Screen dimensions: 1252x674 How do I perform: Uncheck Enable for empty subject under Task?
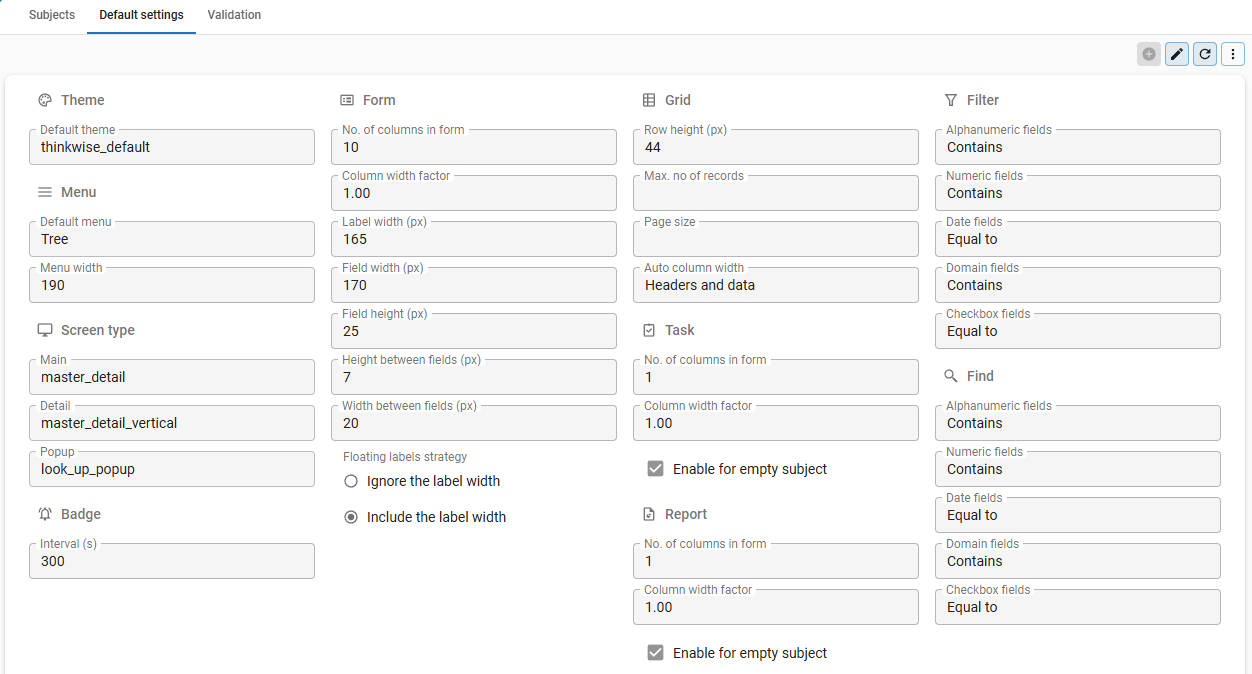tap(655, 468)
